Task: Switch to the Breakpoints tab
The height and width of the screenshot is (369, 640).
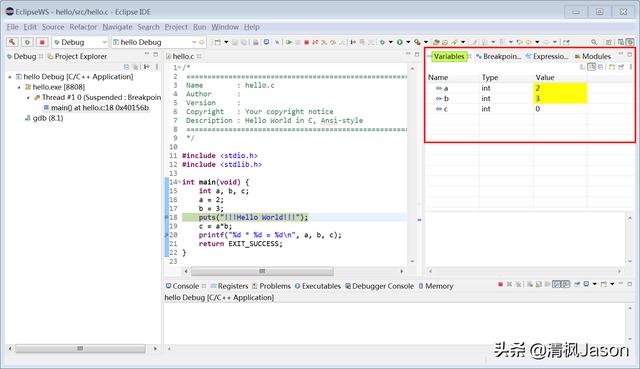Action: point(498,56)
